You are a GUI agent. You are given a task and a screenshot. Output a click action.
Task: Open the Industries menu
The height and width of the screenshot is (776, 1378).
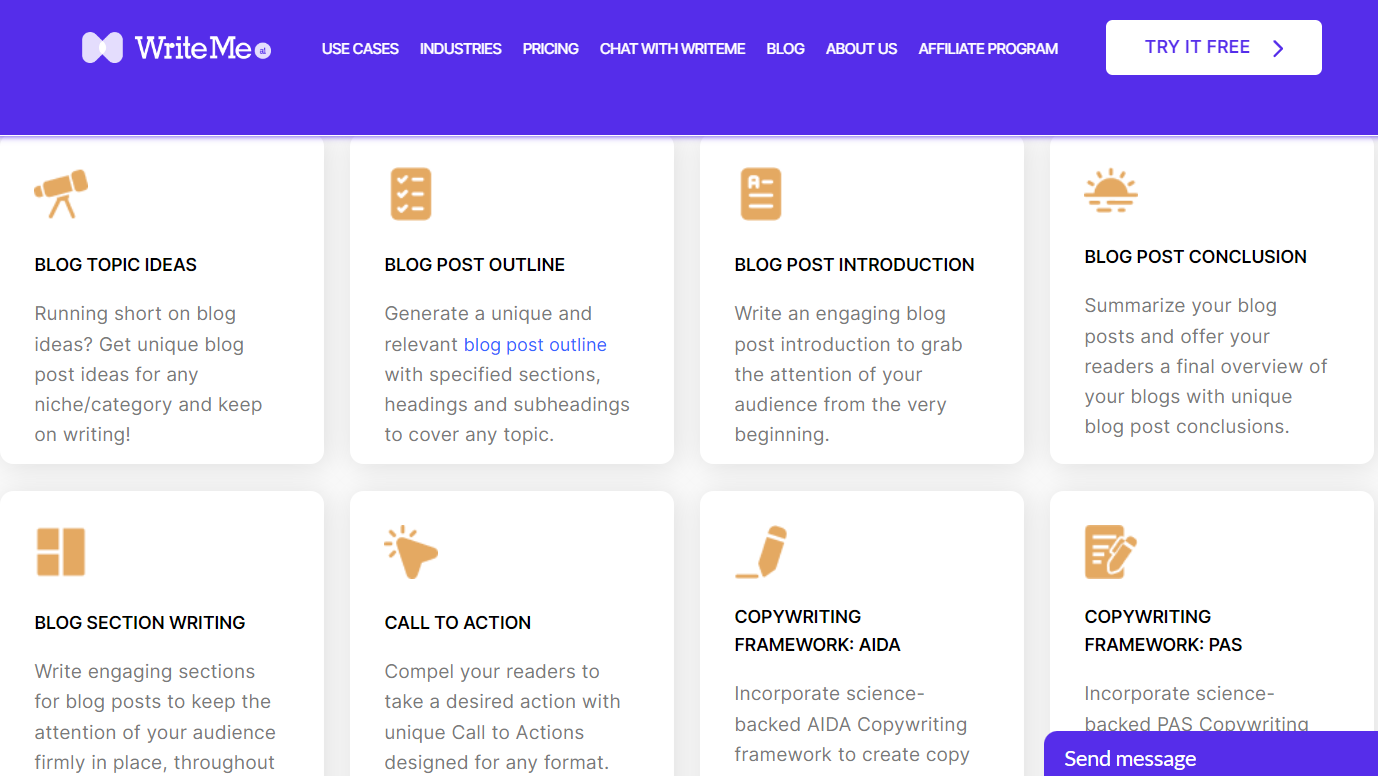tap(460, 49)
